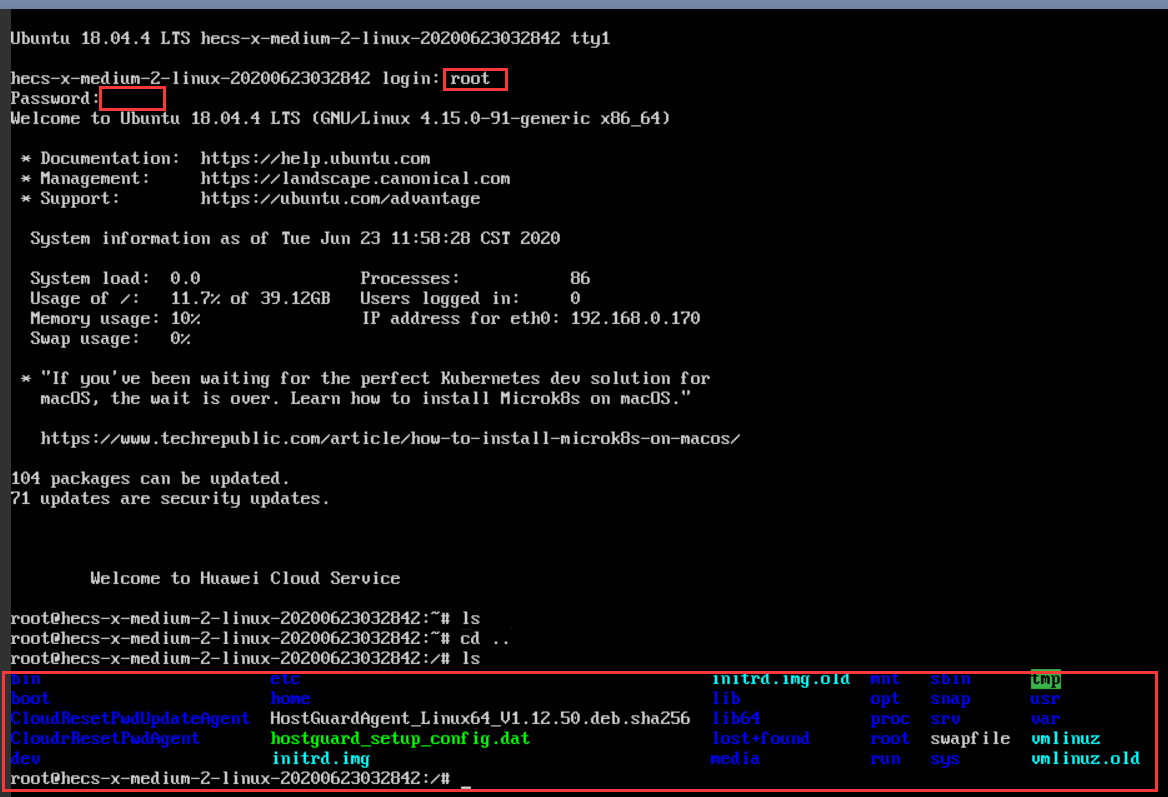The width and height of the screenshot is (1168, 797).
Task: Click the 'CloudrResetPwdAgent' directory name
Action: [105, 739]
